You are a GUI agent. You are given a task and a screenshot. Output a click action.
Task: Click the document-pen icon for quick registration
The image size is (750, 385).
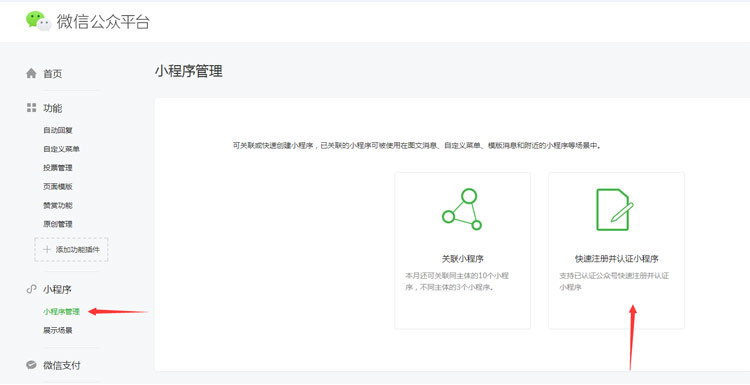615,209
